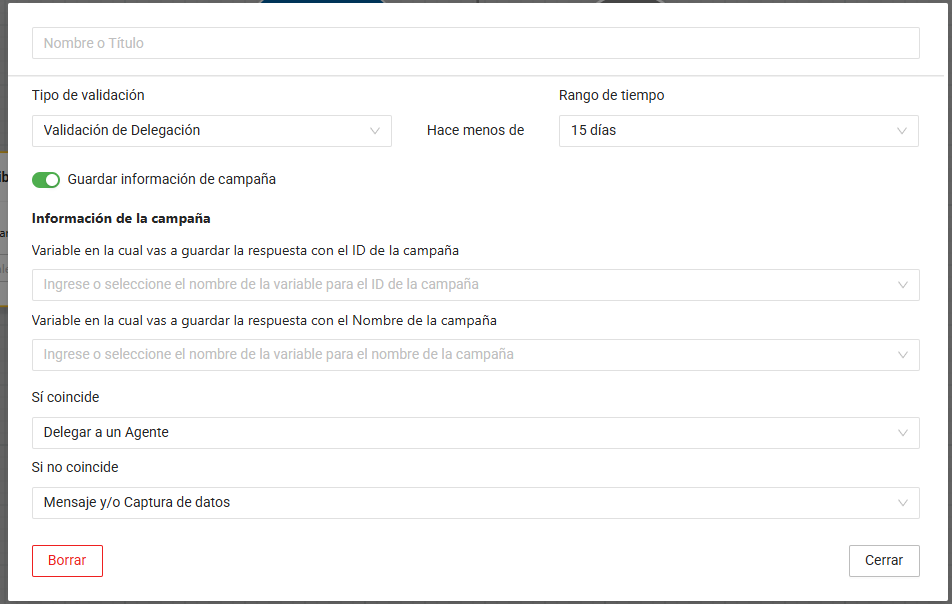This screenshot has width=952, height=604.
Task: Select the campaign name variable combo box
Action: pos(460,355)
